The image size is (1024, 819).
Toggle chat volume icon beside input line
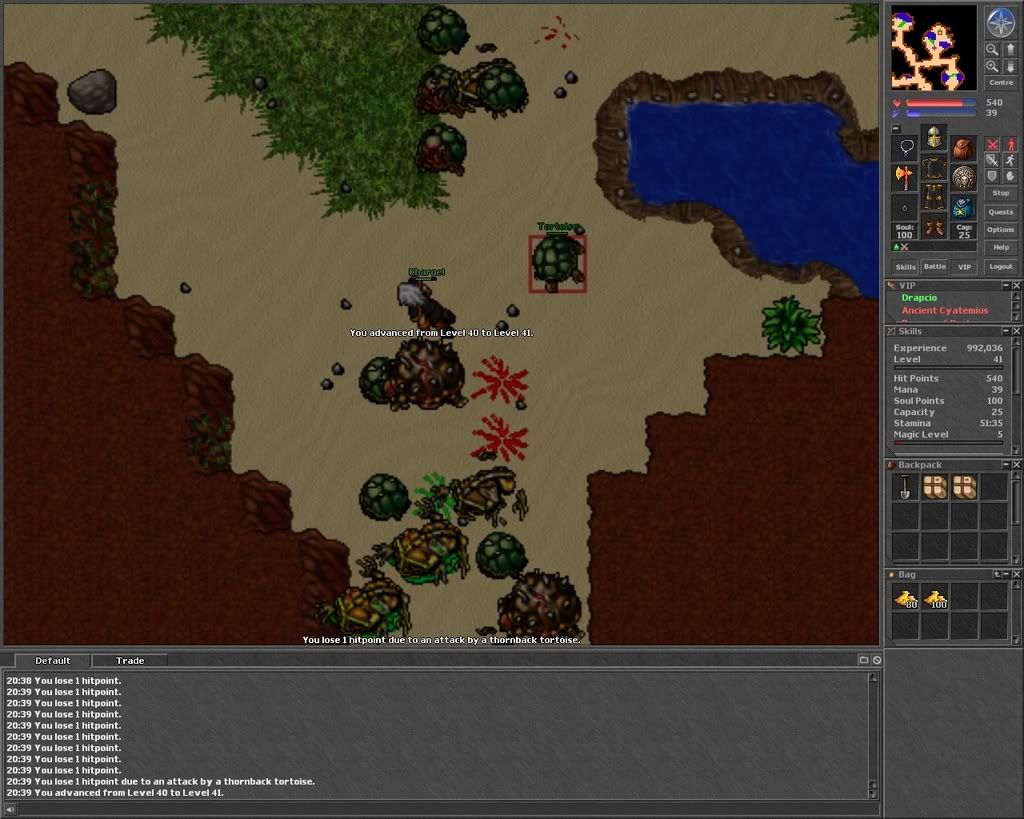[10, 810]
